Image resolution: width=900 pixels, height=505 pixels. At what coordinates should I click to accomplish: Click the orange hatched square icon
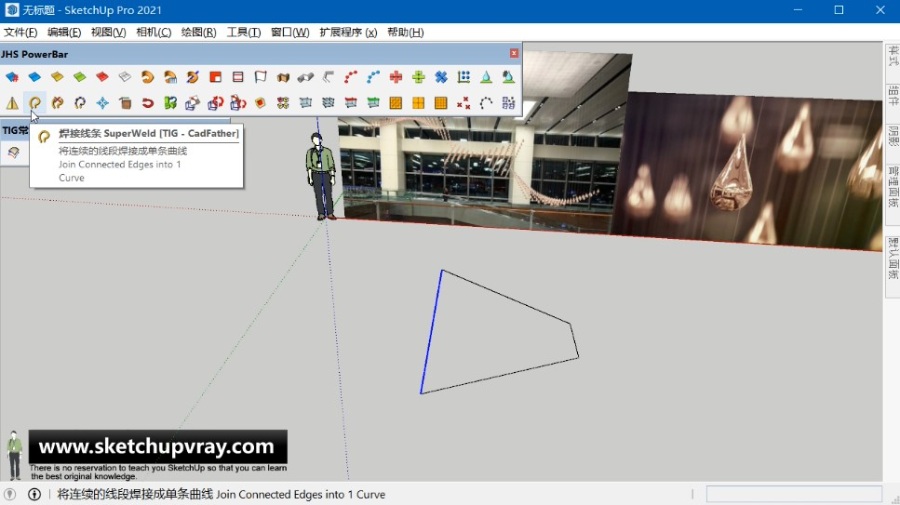[395, 103]
